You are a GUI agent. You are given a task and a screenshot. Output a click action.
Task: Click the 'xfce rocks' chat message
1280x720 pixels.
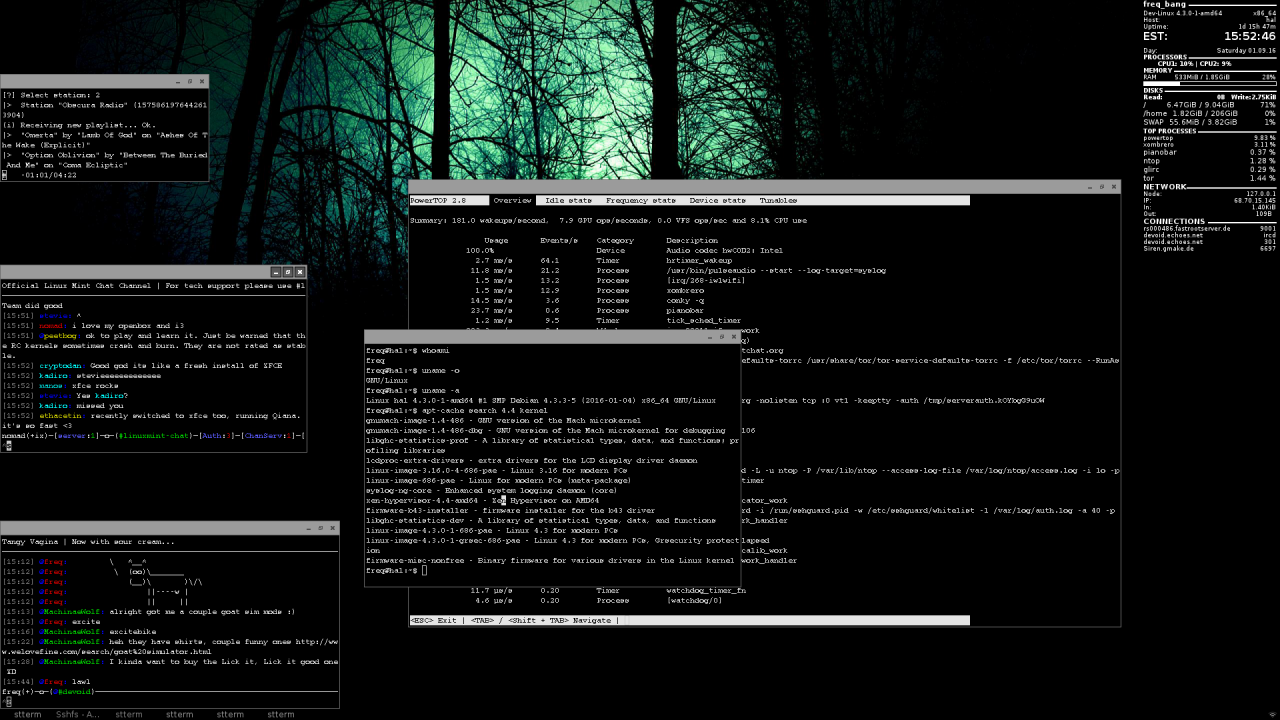95,386
